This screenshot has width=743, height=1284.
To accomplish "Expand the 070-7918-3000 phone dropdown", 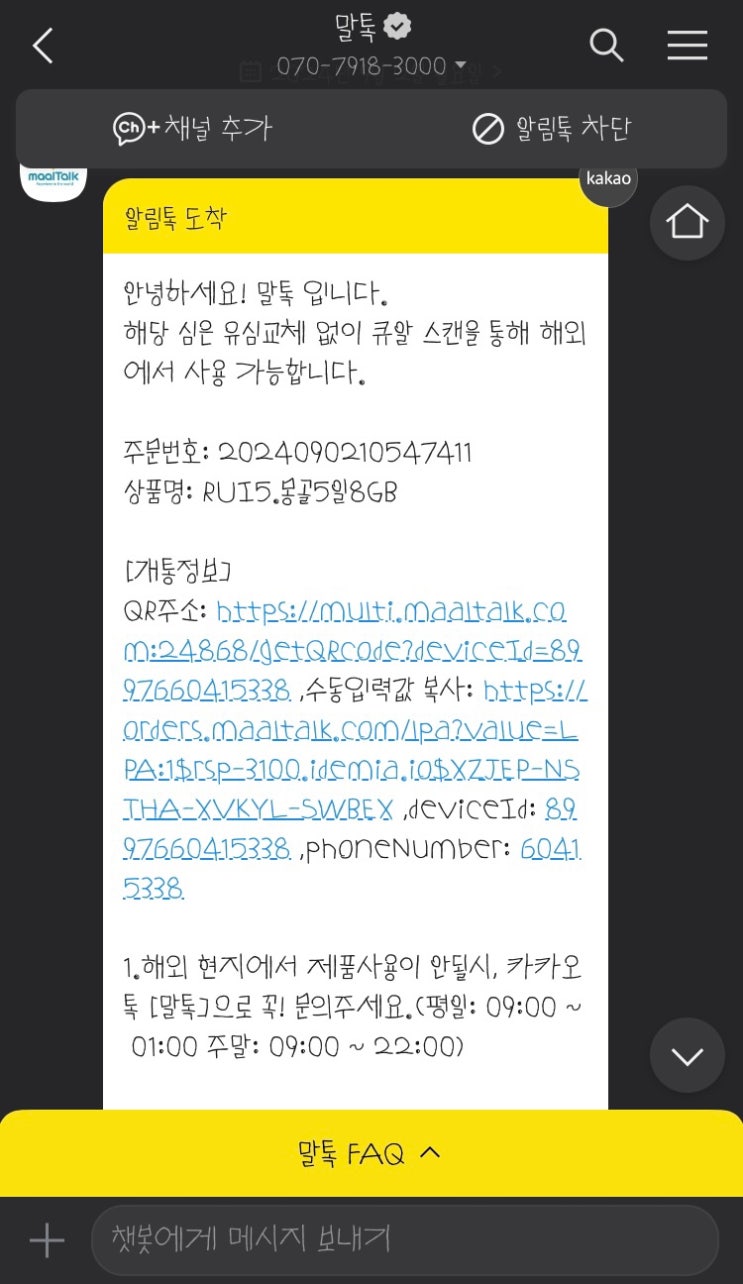I will [371, 66].
